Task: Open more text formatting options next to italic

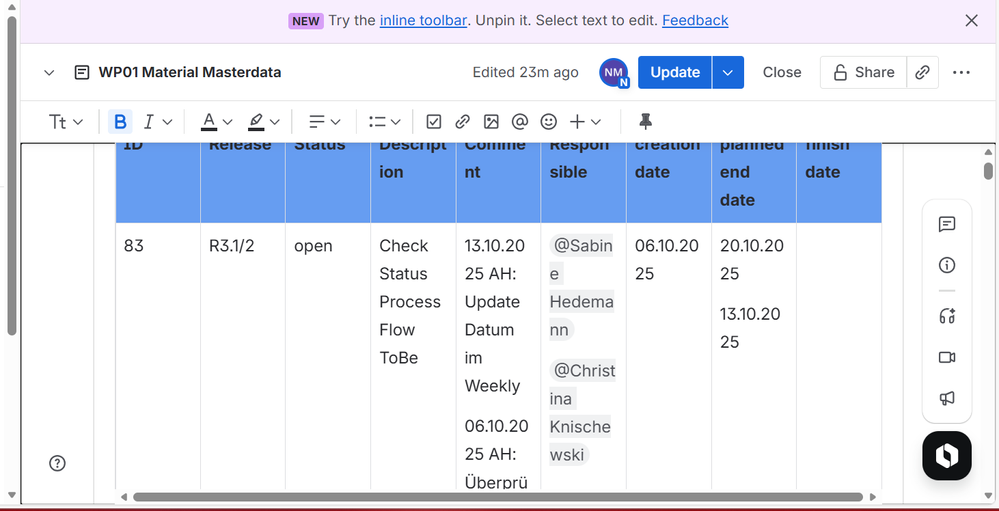Action: click(168, 121)
